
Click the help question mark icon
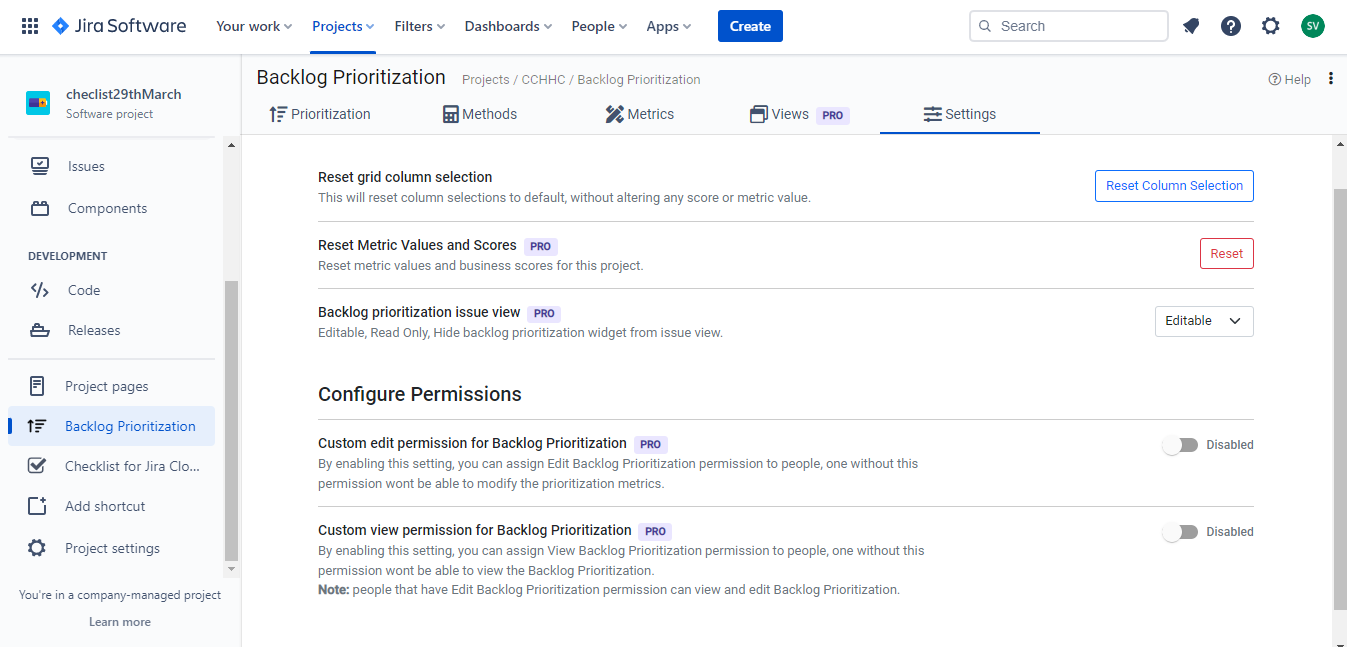[x=1231, y=26]
